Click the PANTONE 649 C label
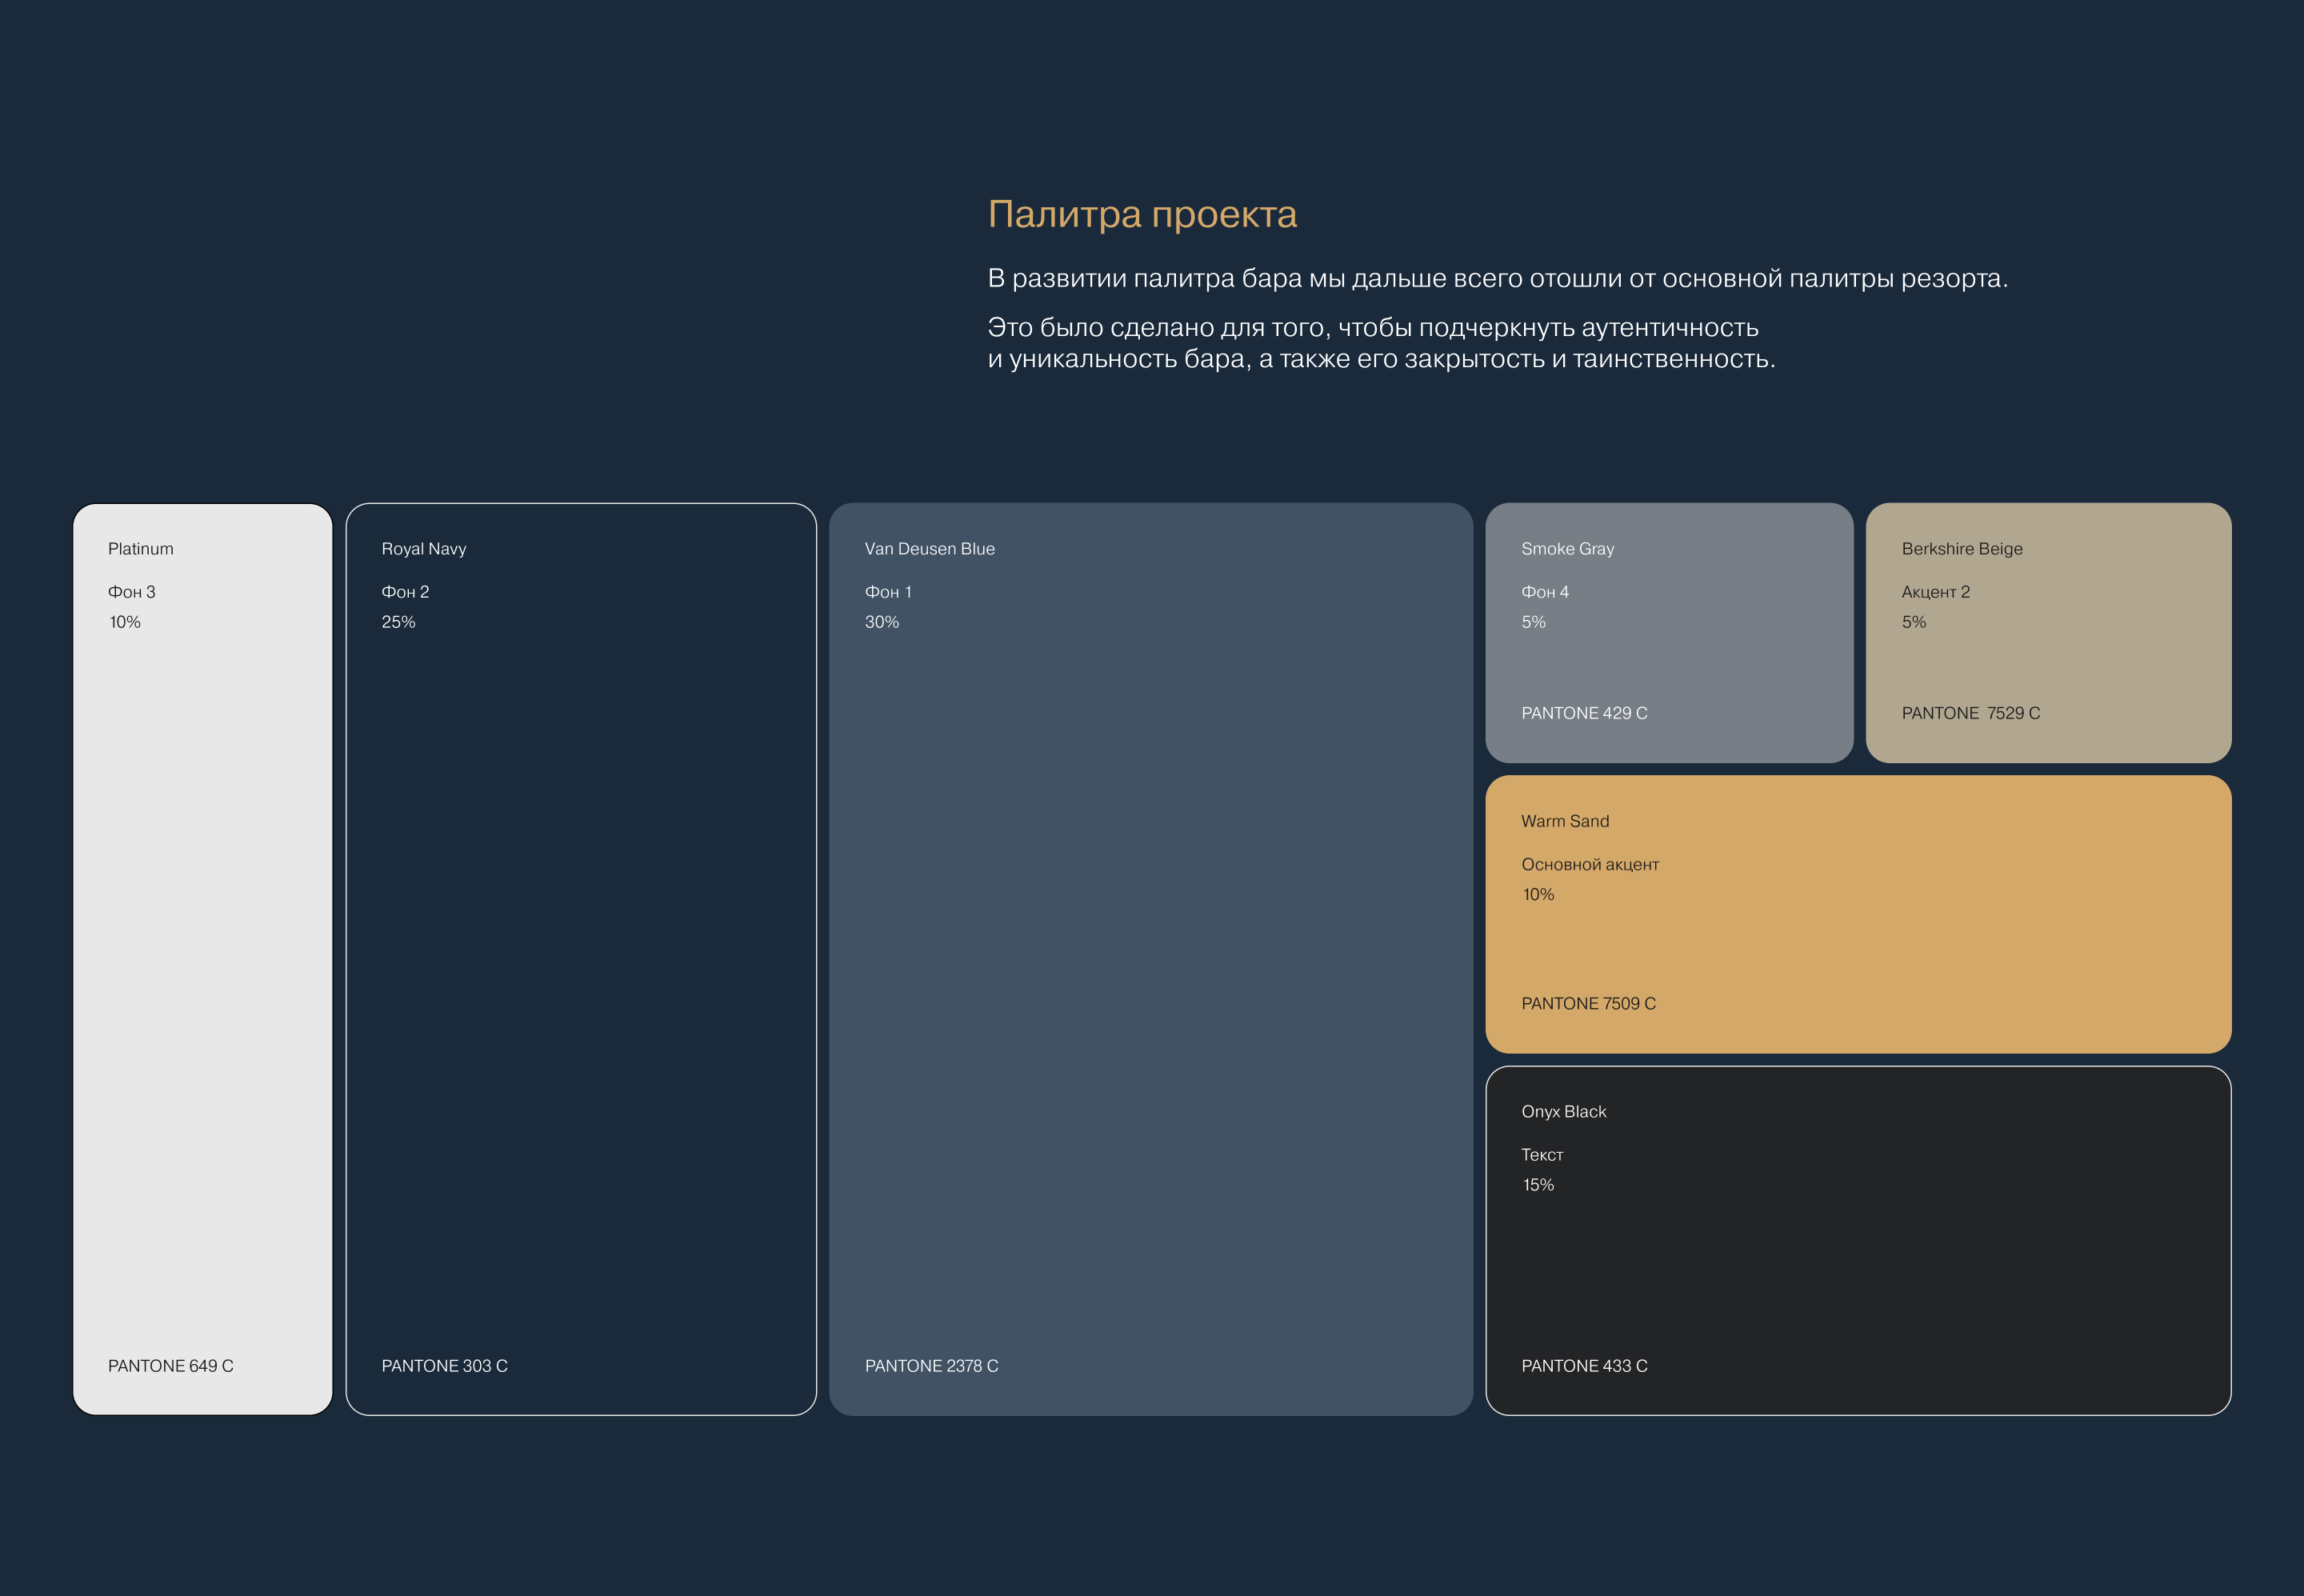The width and height of the screenshot is (2304, 1596). point(171,1365)
